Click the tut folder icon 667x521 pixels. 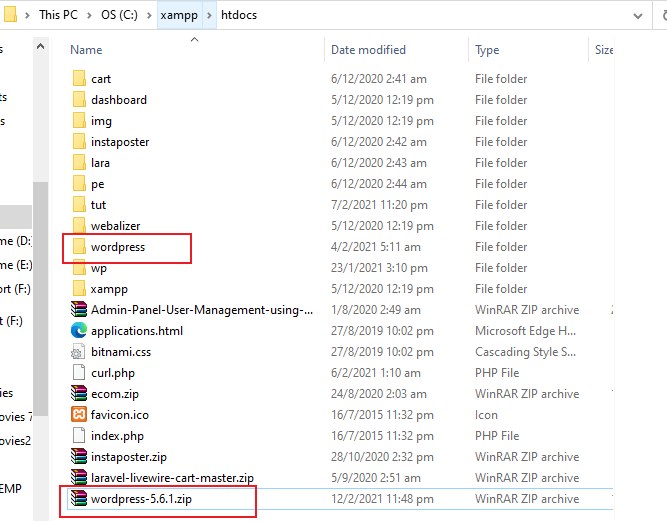click(79, 205)
